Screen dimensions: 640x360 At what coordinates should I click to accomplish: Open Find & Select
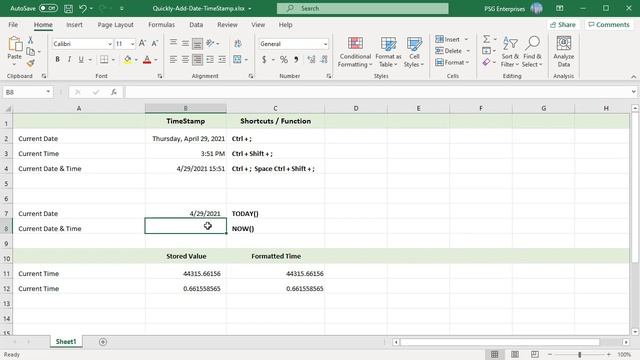[532, 52]
